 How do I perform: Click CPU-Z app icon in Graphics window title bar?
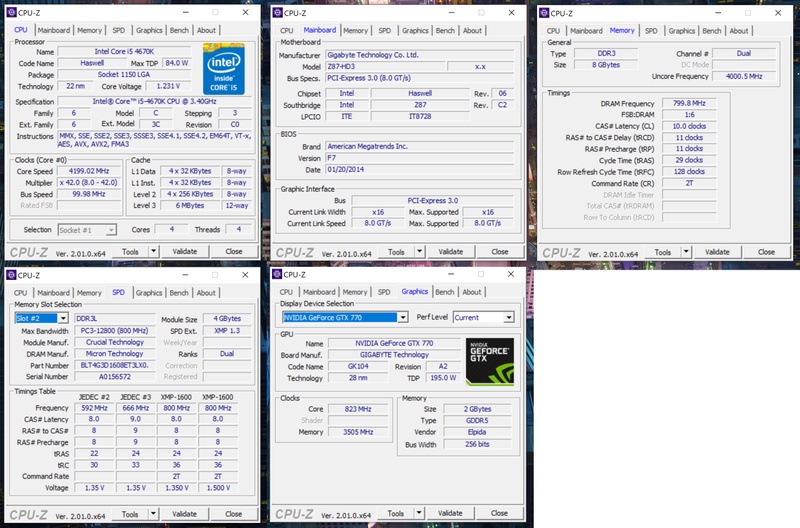click(277, 274)
